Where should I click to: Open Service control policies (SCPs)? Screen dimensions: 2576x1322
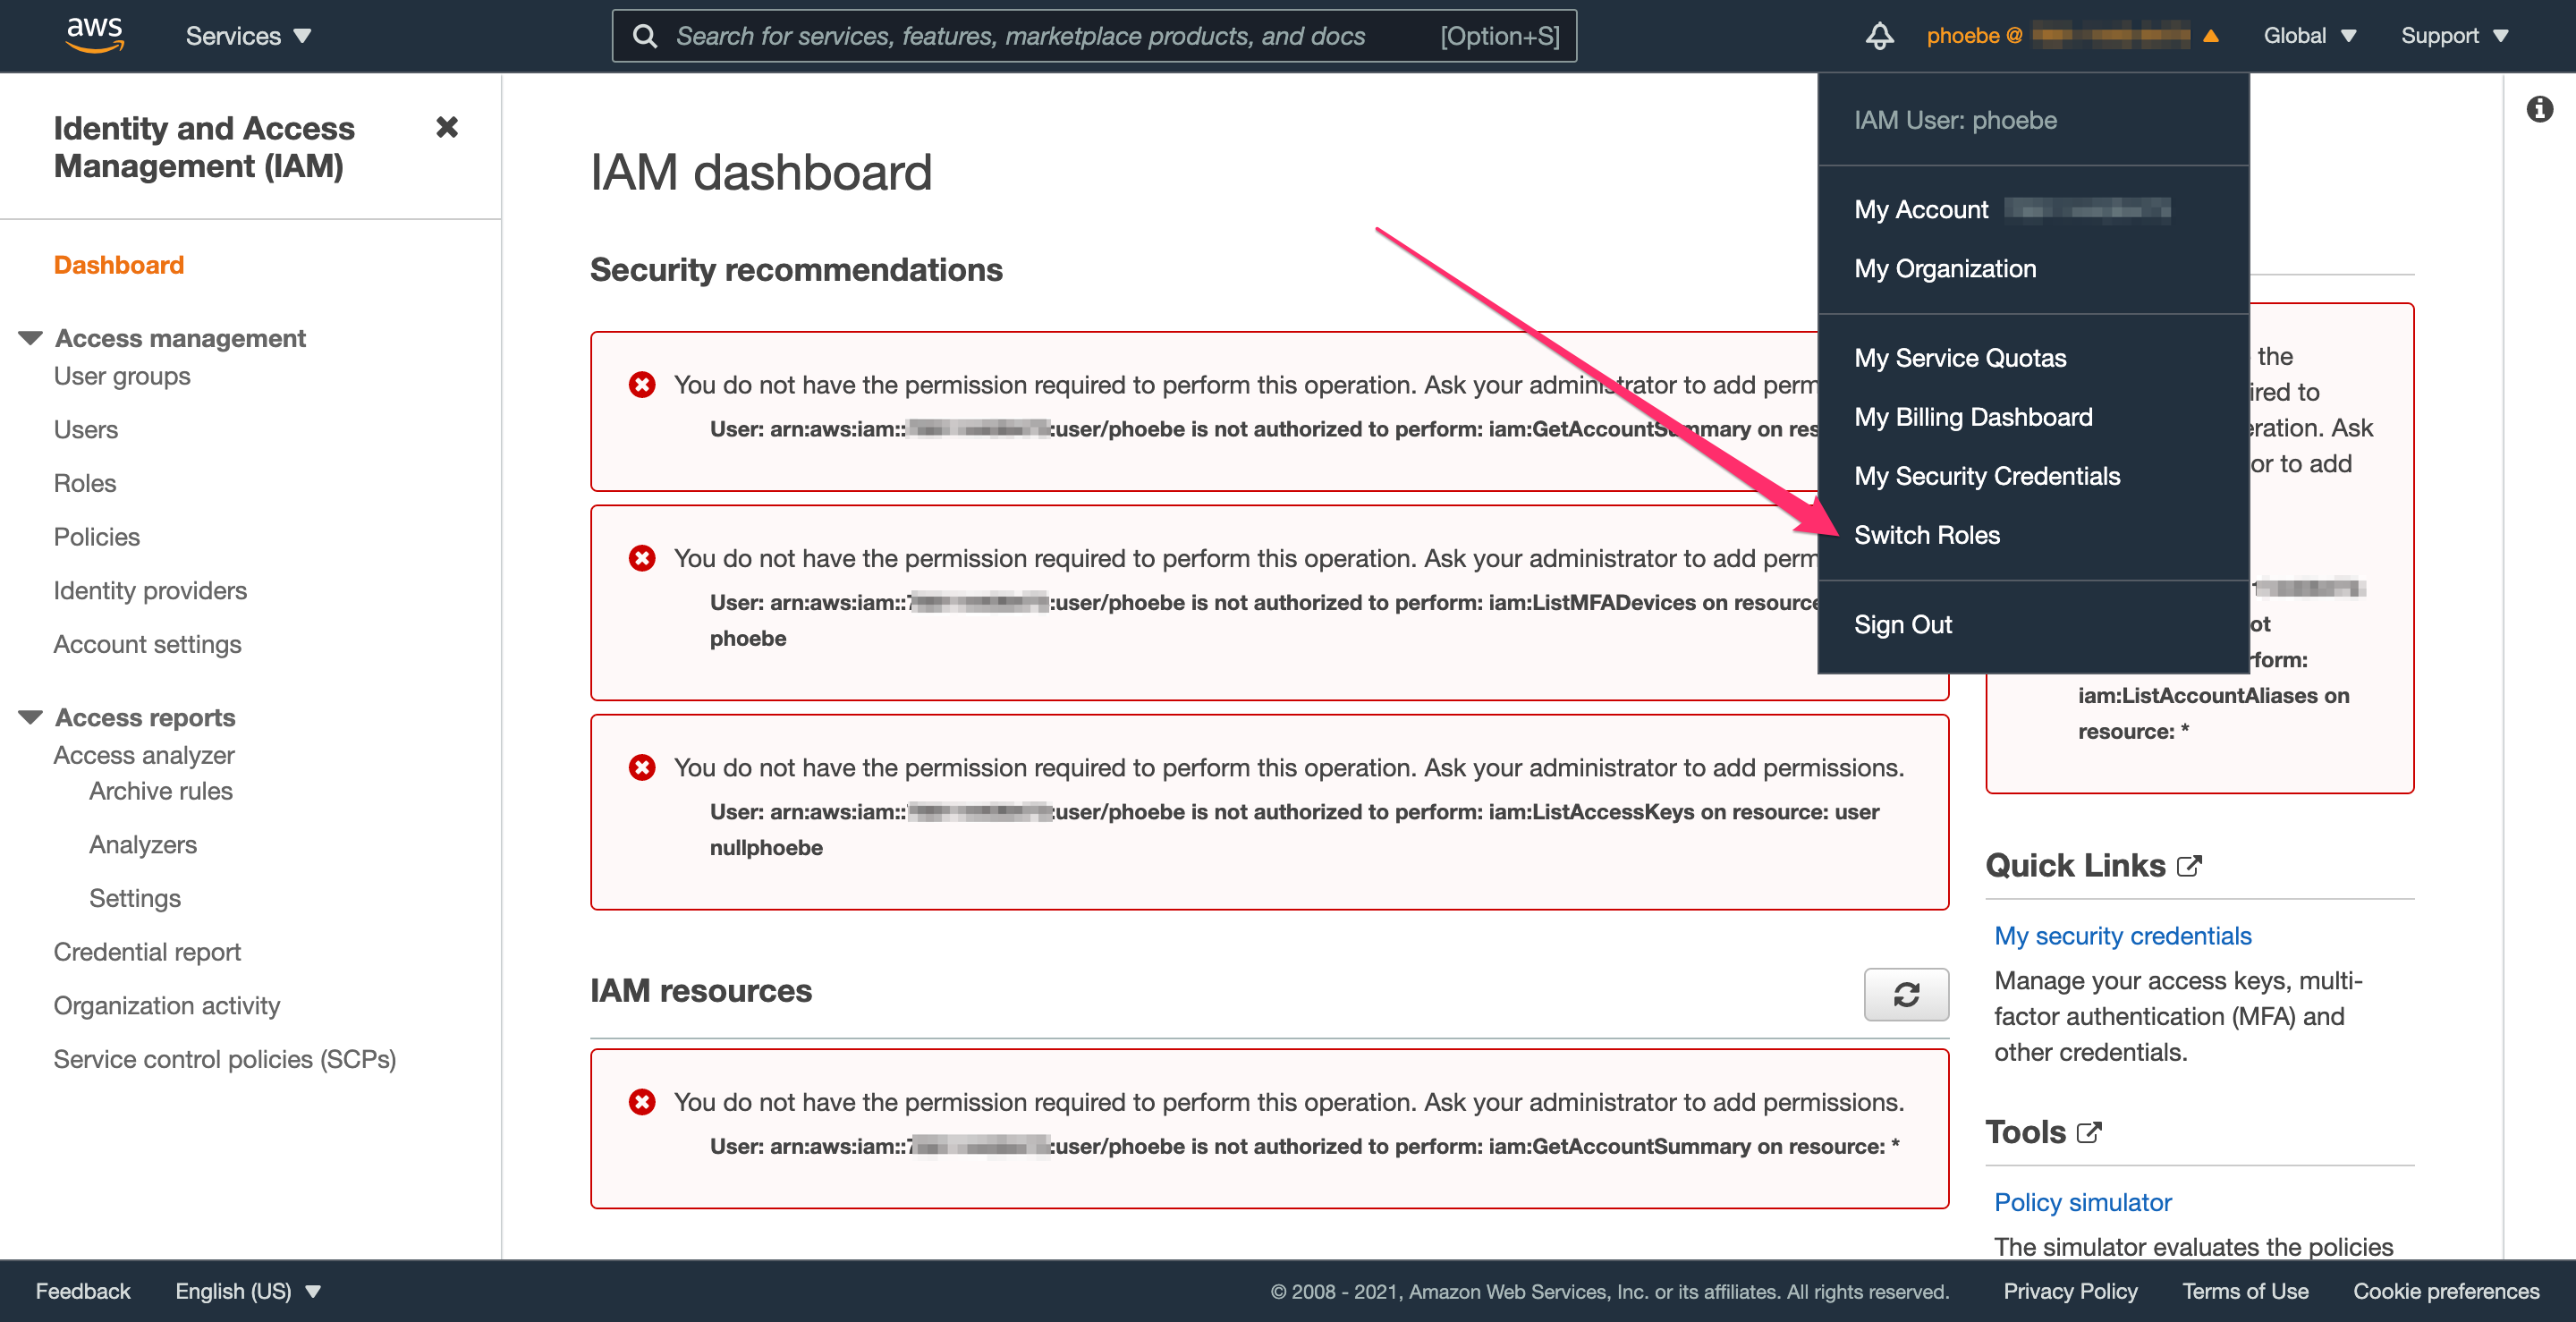(x=225, y=1059)
